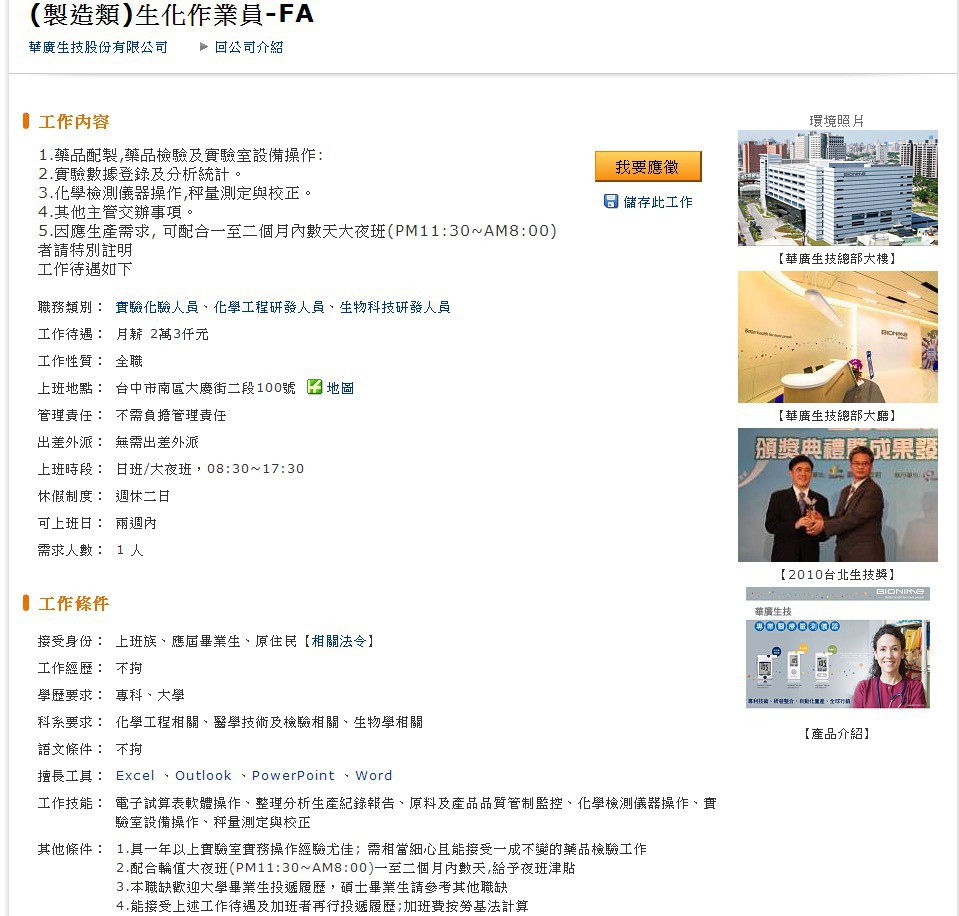The image size is (959, 916).
Task: View the 華廣生技總部大樓 building photo
Action: click(x=837, y=188)
